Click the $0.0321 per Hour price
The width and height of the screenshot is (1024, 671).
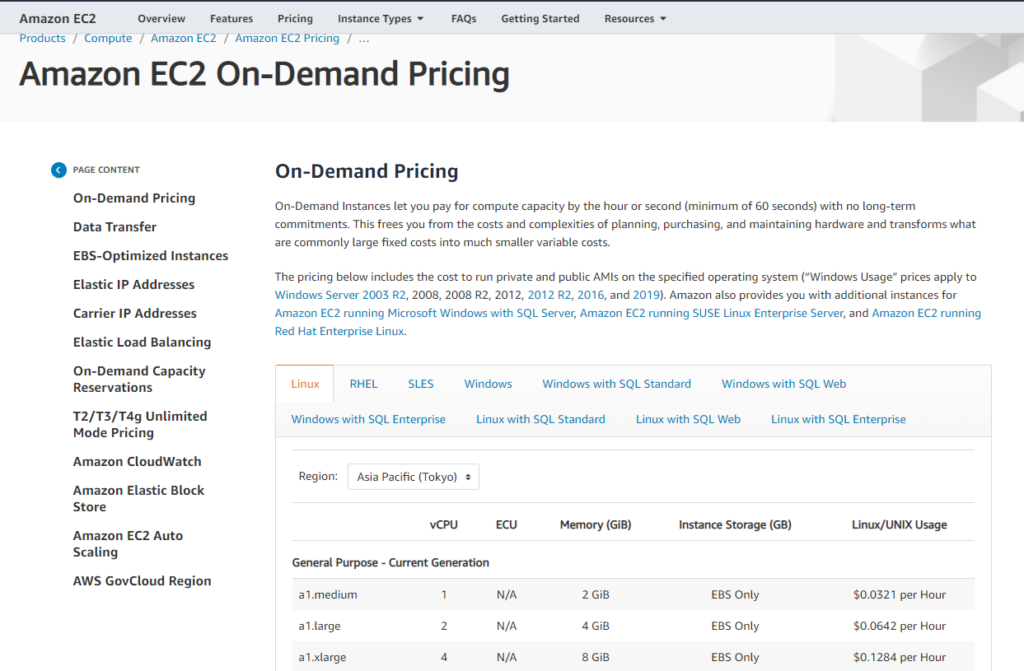899,595
